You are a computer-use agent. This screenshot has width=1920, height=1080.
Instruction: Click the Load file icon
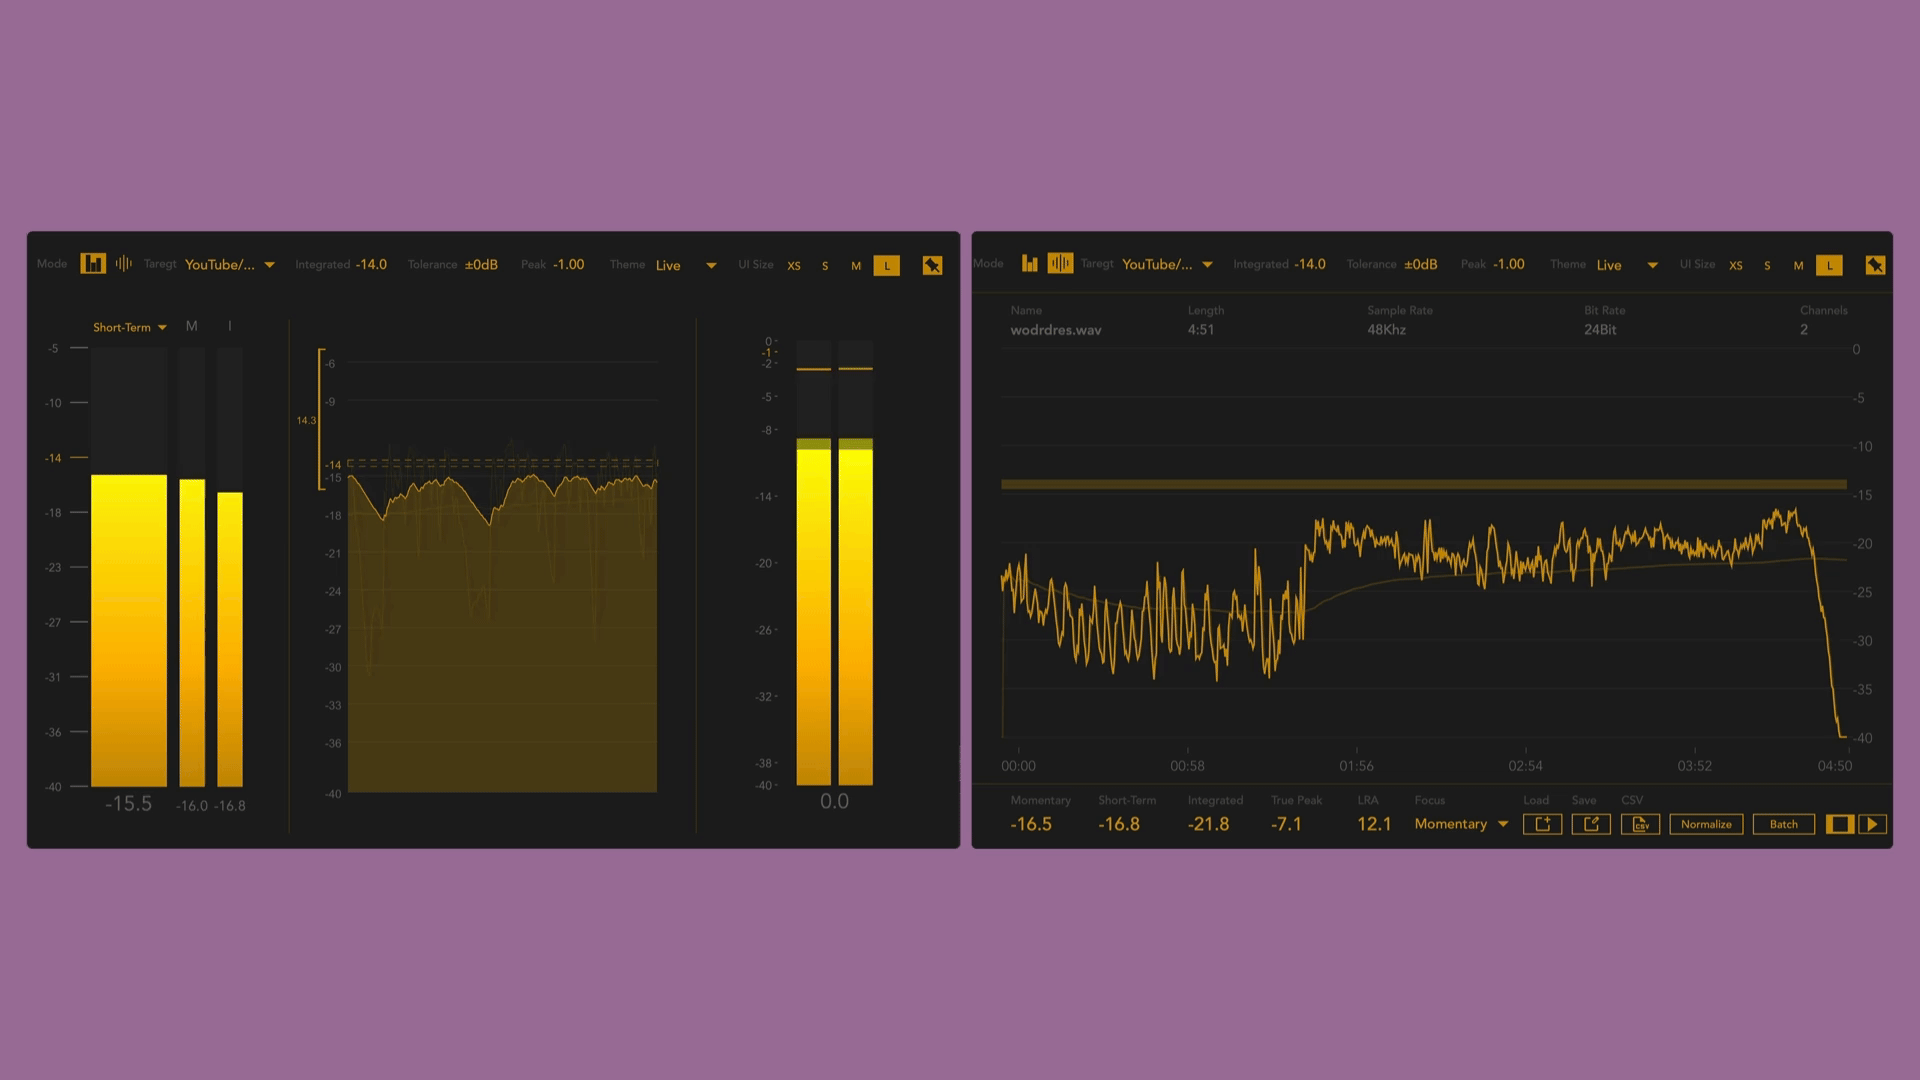[x=1542, y=824]
